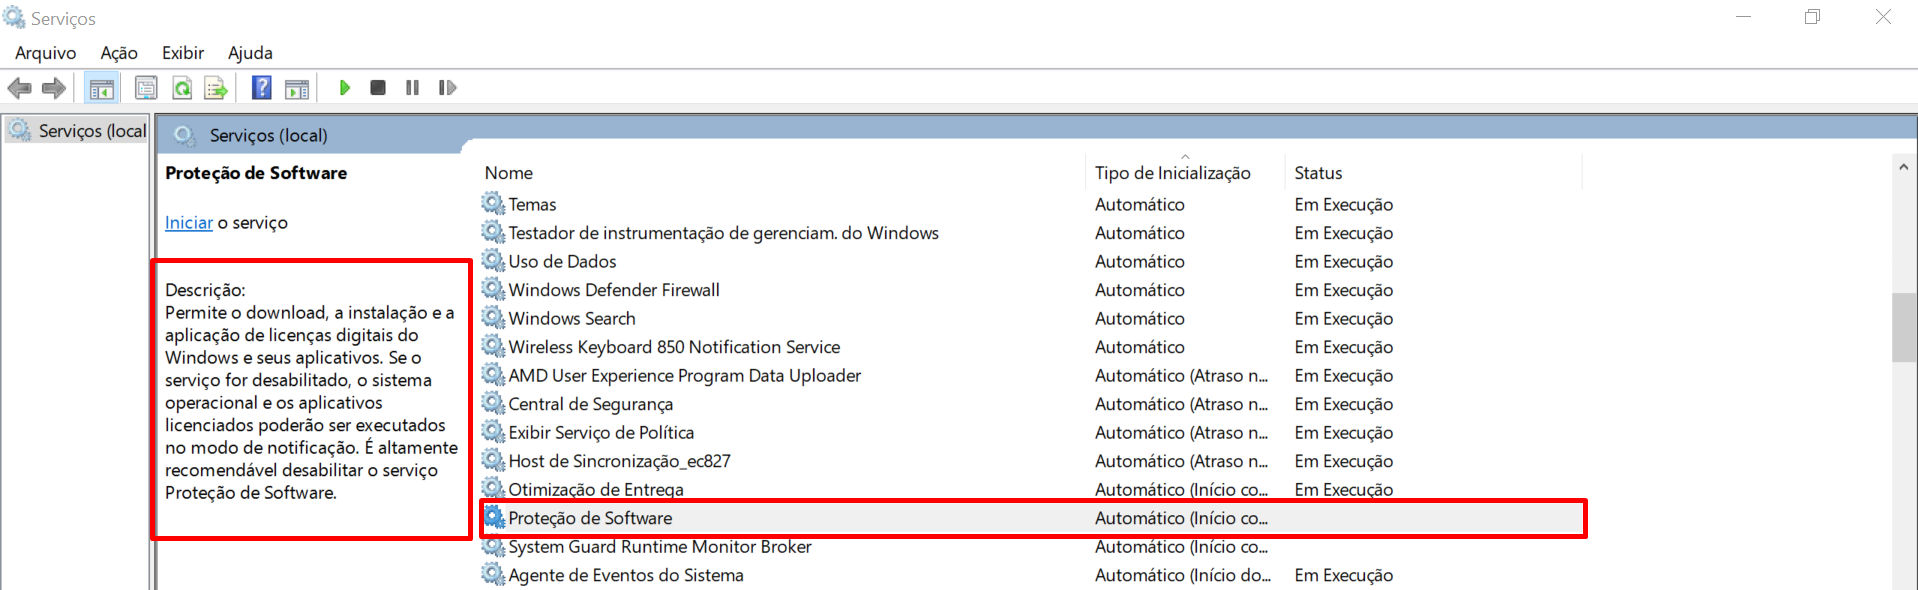Click the Export List toolbar icon
Viewport: 1918px width, 590px height.
click(x=216, y=88)
